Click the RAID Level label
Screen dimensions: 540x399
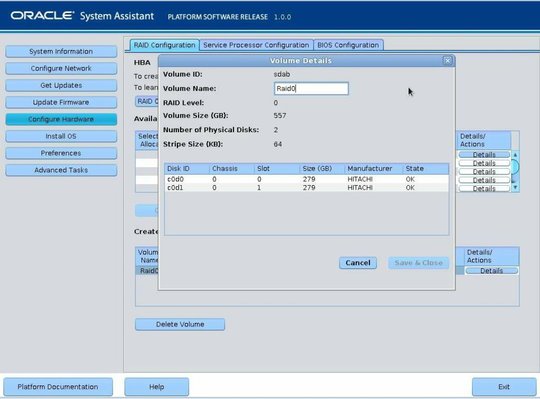pyautogui.click(x=183, y=103)
